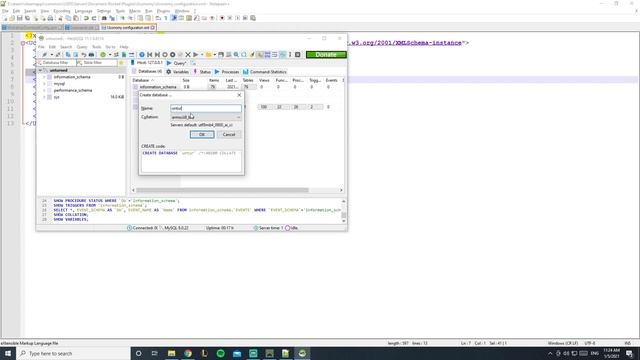This screenshot has height=360, width=640.
Task: Open Chrome from the taskbar
Action: coord(188,353)
